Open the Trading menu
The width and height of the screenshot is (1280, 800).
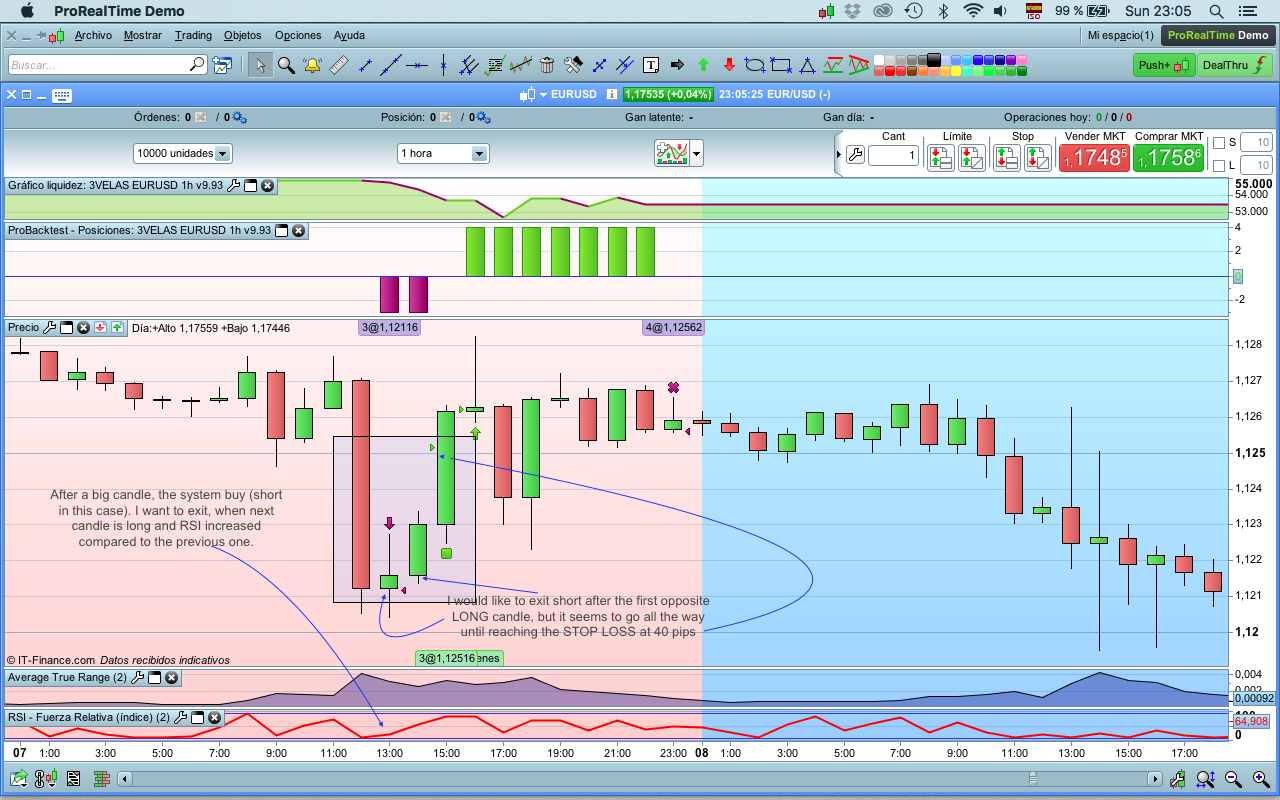193,35
